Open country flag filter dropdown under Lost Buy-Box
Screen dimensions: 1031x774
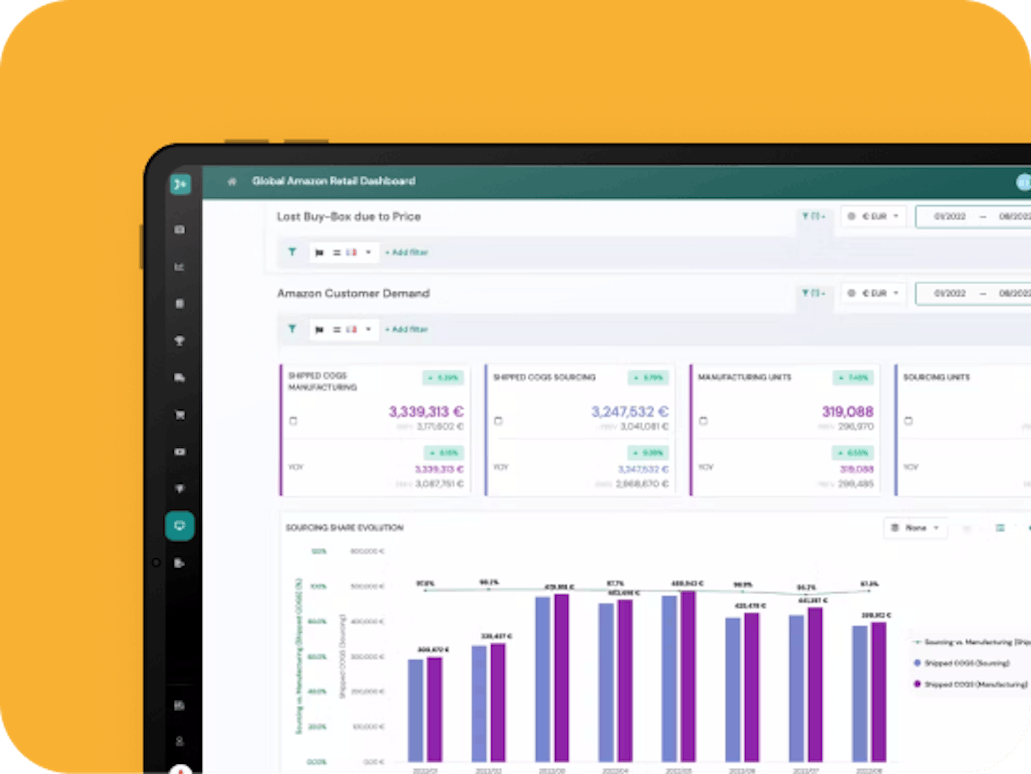344,253
